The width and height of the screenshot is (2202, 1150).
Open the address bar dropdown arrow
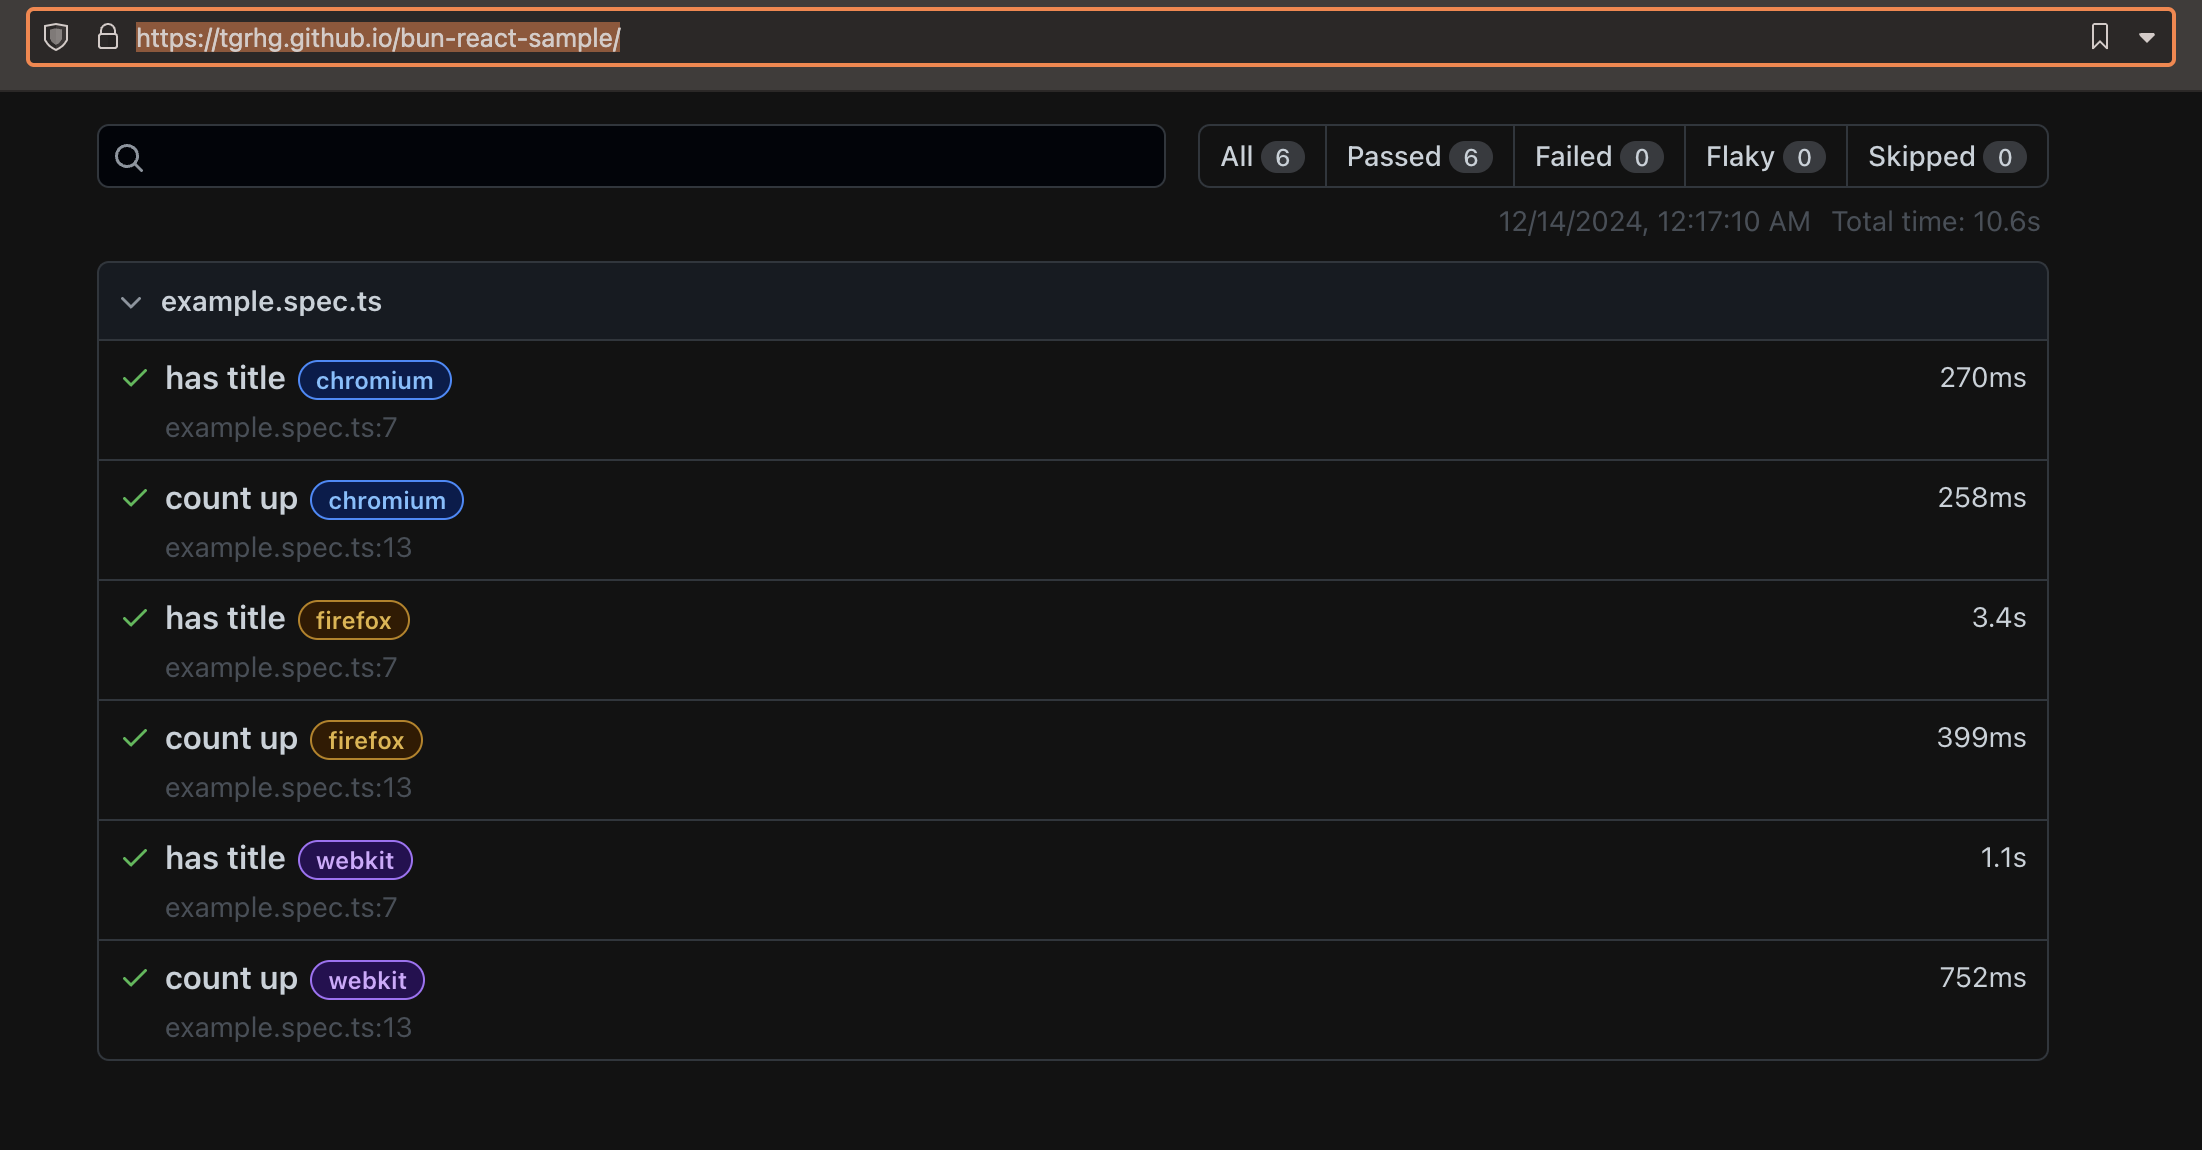tap(2146, 37)
